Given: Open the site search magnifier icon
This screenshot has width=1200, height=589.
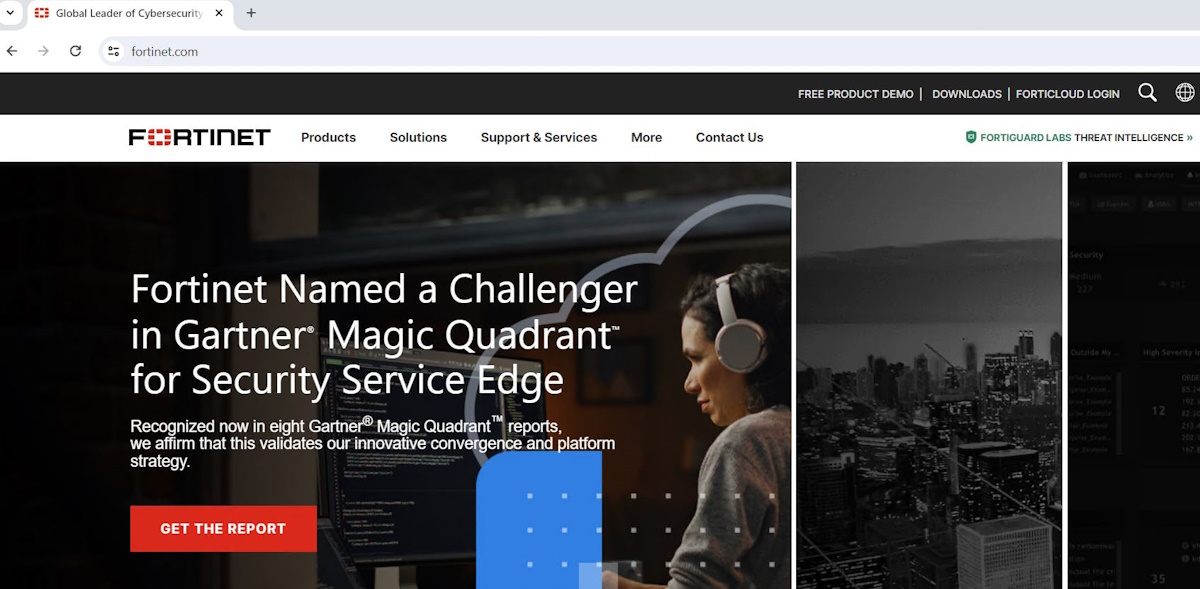Looking at the screenshot, I should (1147, 93).
